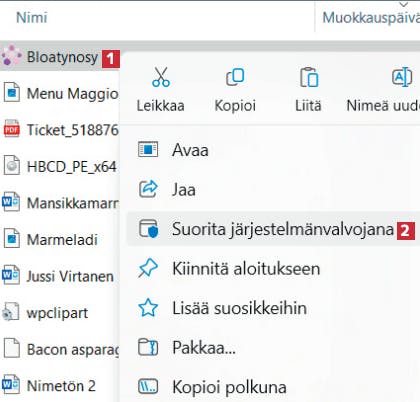Sort by the Muokkauspäivä column header
The width and height of the screenshot is (420, 402).
(371, 17)
